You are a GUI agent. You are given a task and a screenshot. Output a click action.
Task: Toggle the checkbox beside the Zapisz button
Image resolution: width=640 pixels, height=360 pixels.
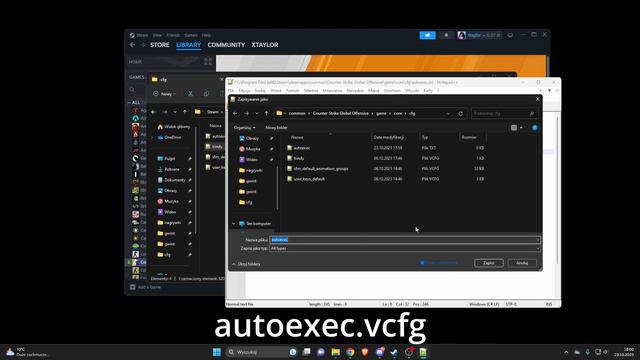(x=422, y=263)
